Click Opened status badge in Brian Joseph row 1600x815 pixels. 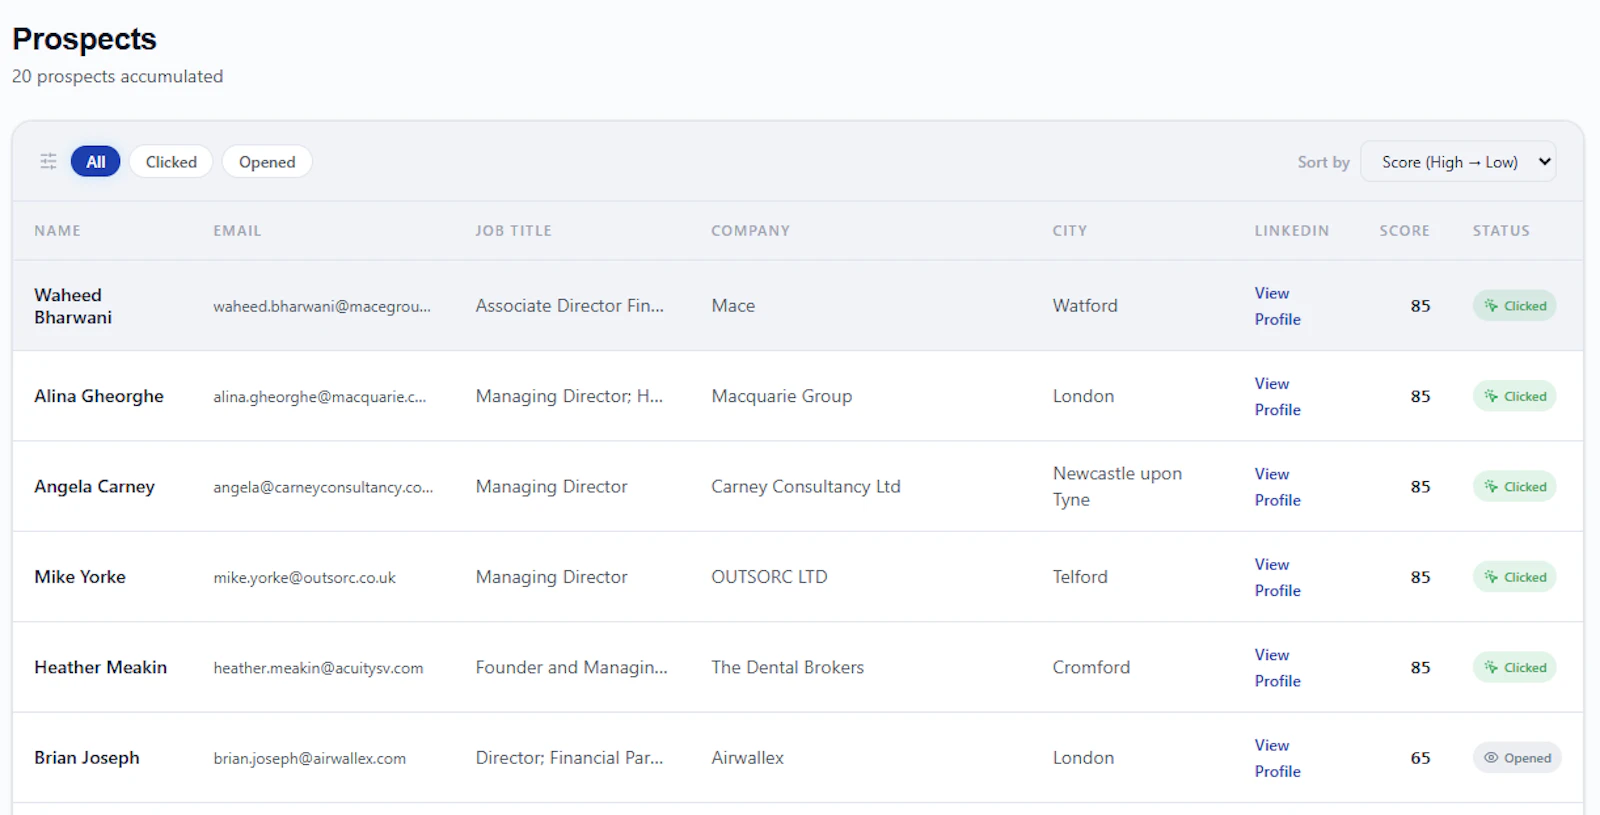point(1517,758)
